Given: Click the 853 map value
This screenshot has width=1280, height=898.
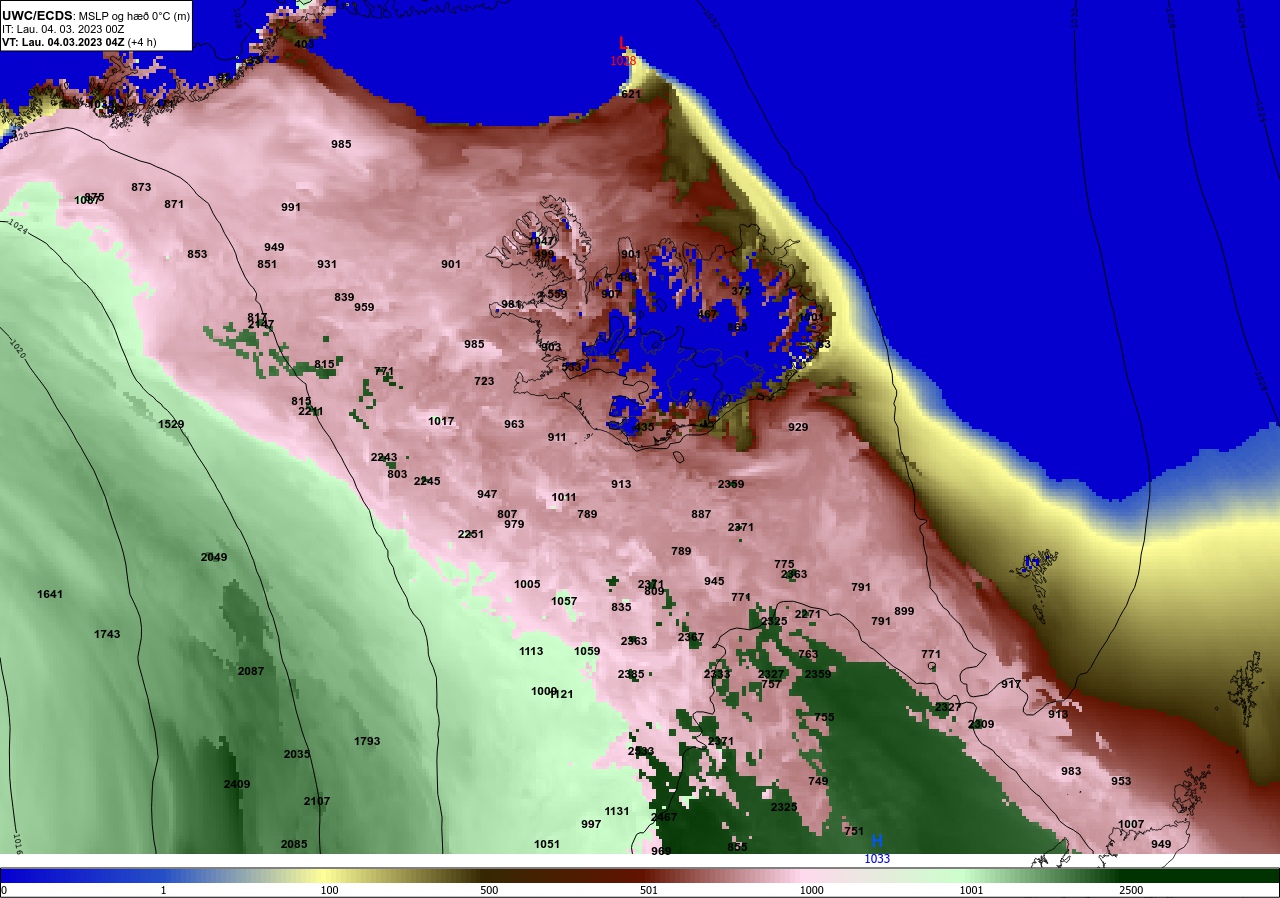Looking at the screenshot, I should [x=197, y=254].
